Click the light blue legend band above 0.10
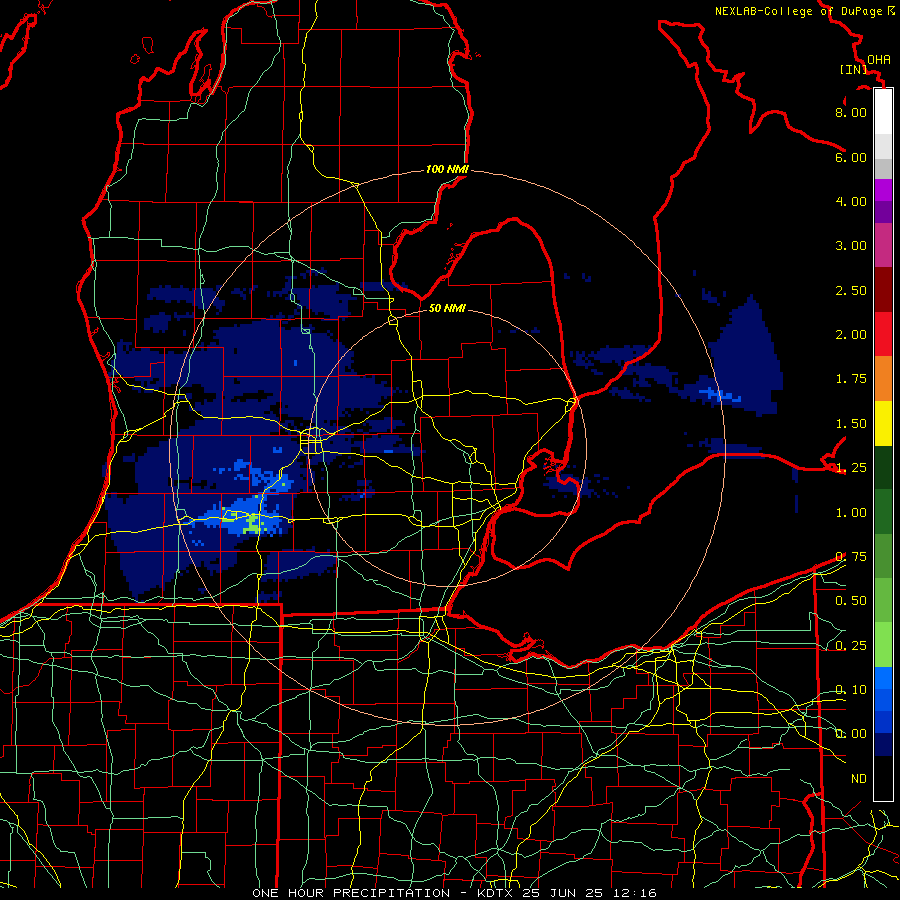 pos(883,678)
